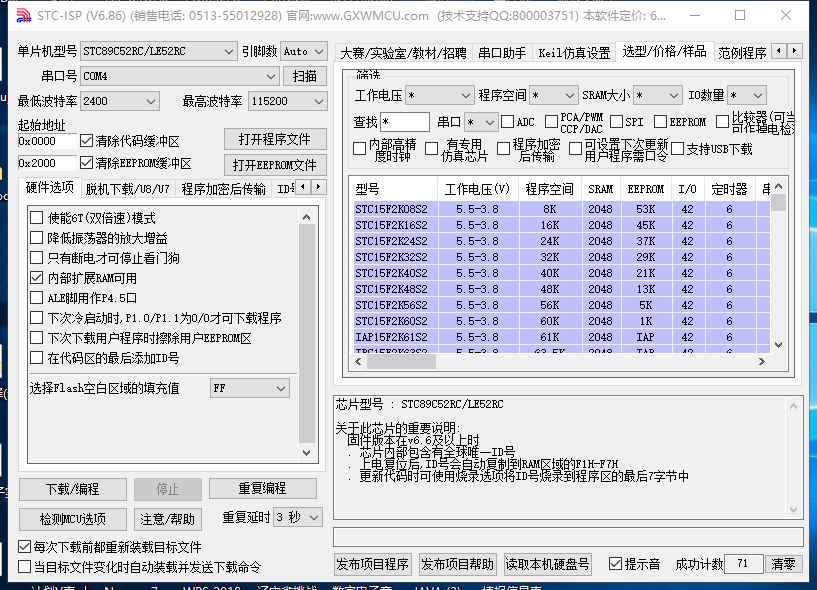Switch to 范例程序 tab
The image size is (817, 590).
coord(742,53)
